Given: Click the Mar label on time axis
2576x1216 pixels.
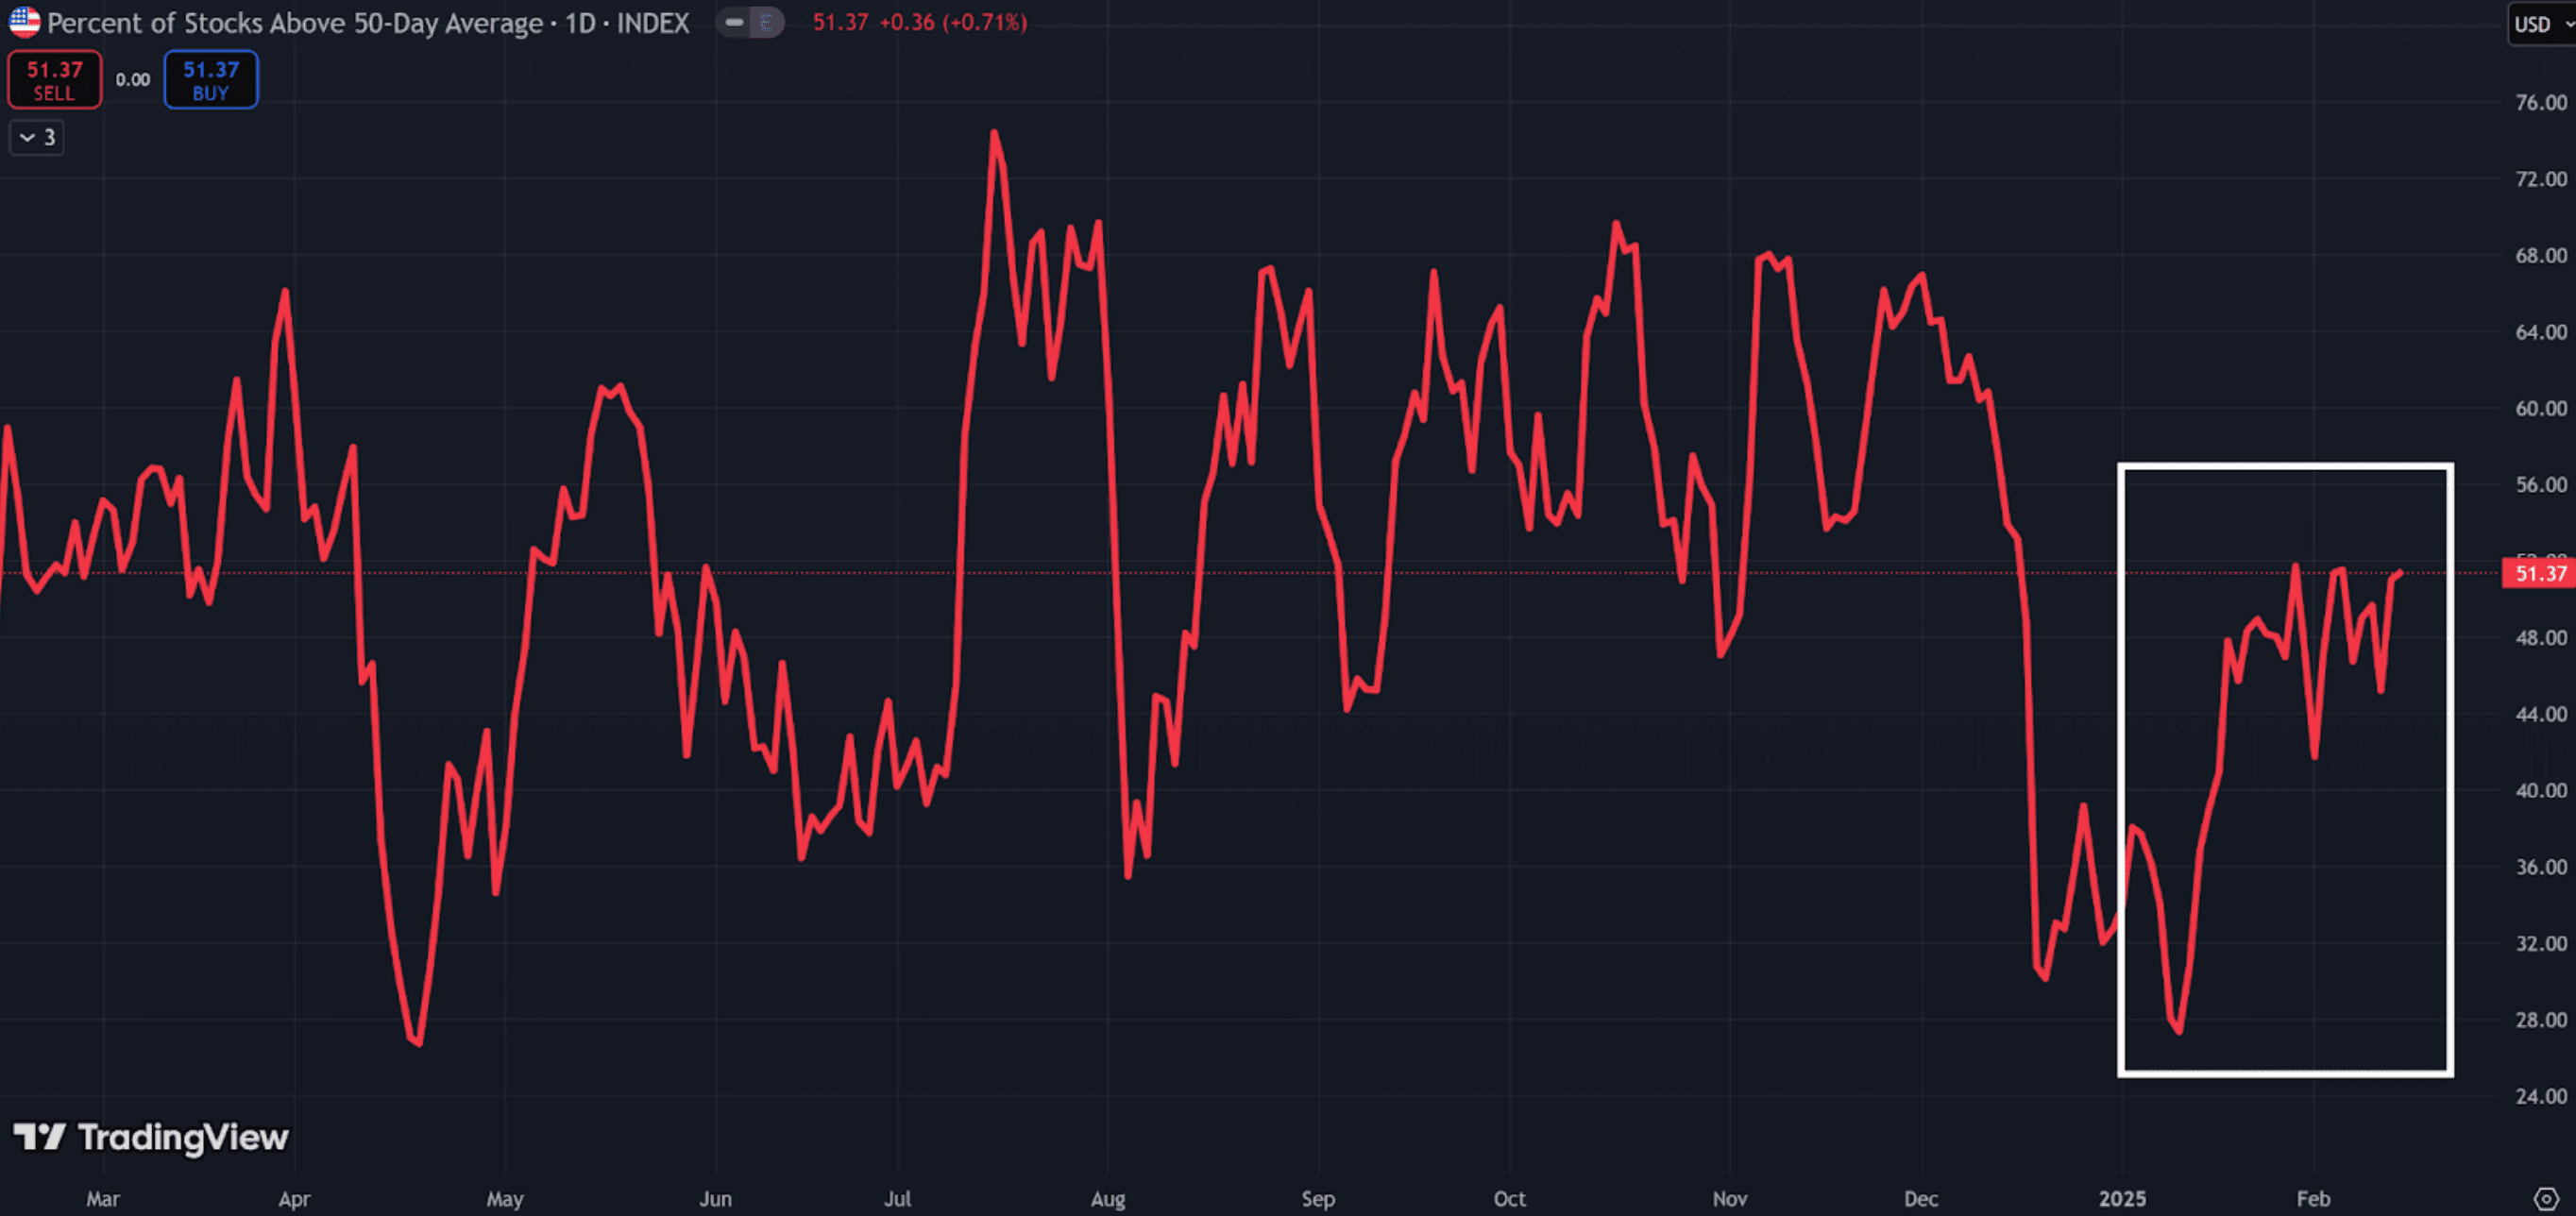Looking at the screenshot, I should click(x=103, y=1198).
